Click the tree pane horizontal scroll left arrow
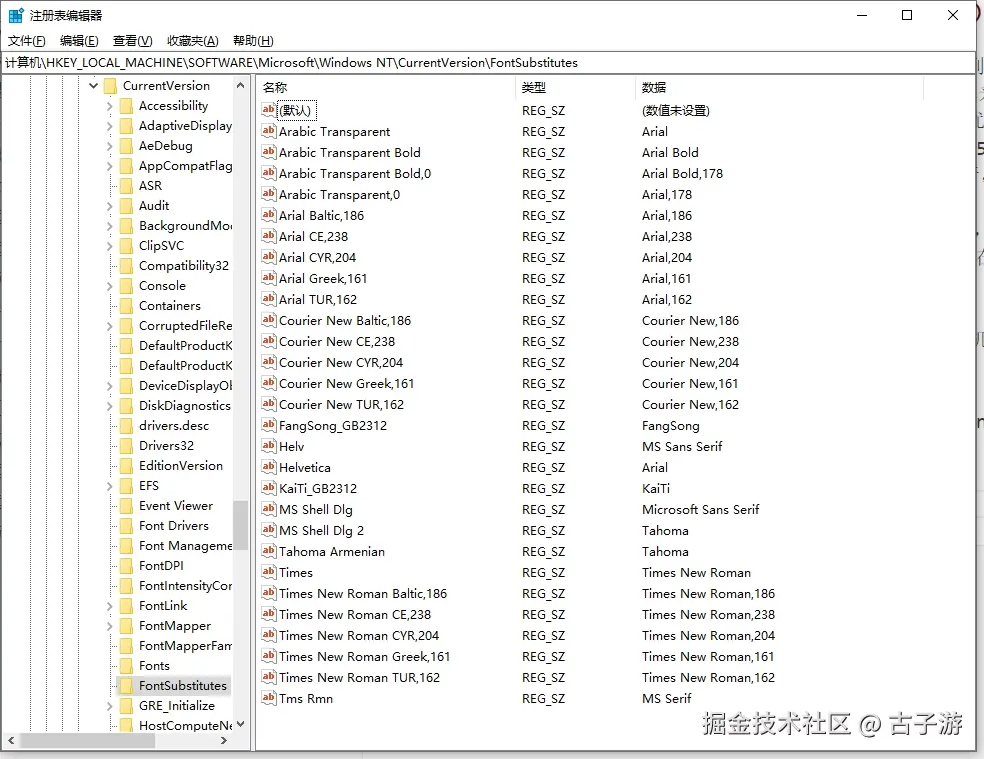This screenshot has height=759, width=984. coord(11,741)
